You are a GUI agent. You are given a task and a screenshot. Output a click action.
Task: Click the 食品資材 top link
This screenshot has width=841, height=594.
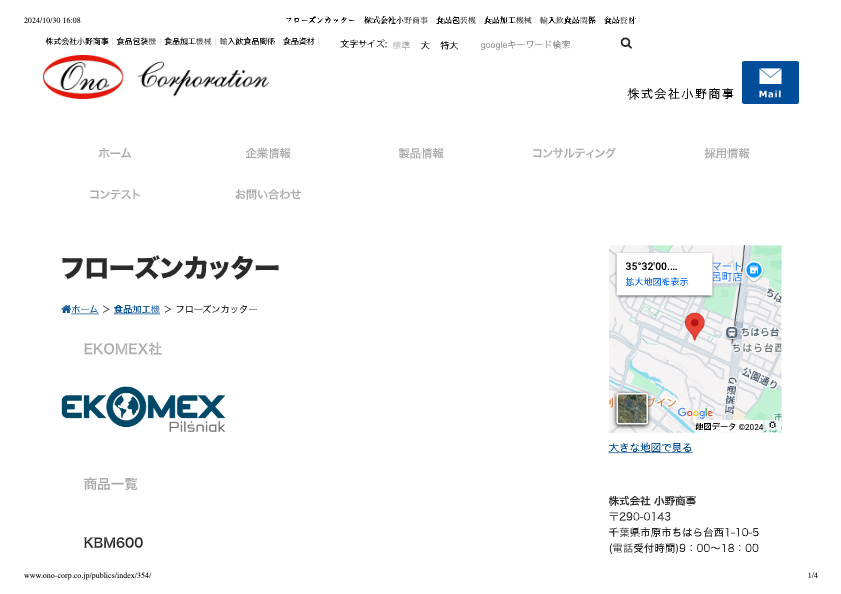click(299, 41)
